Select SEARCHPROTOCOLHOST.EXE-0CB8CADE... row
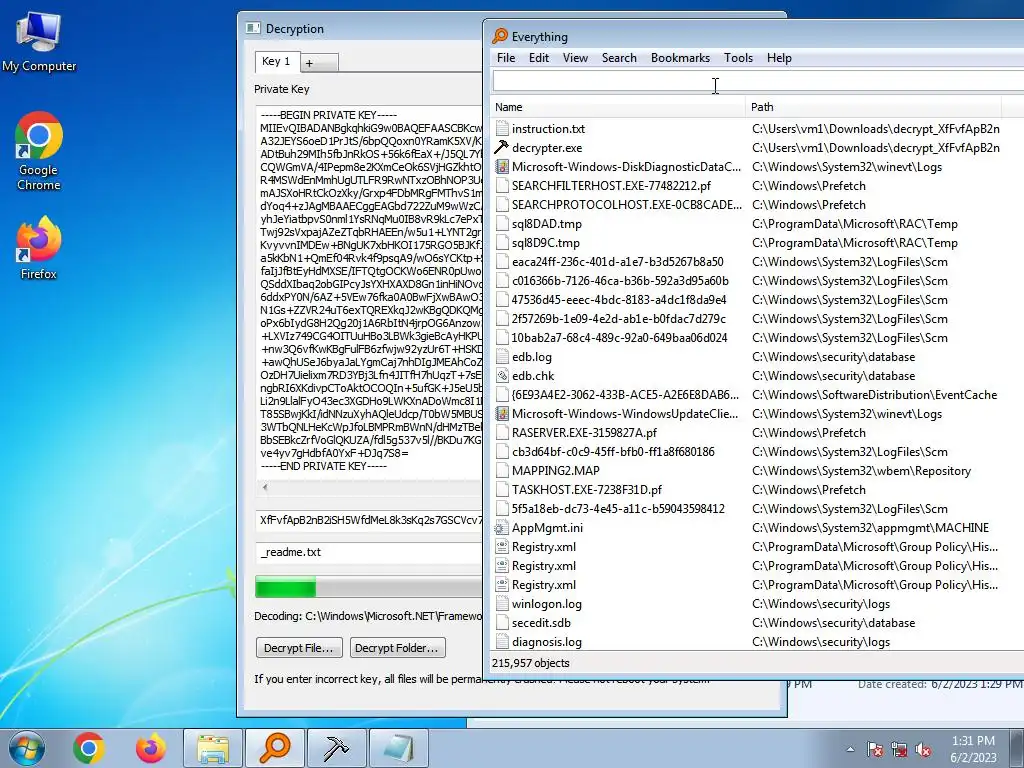Screen dimensions: 1024x768 click(x=758, y=204)
